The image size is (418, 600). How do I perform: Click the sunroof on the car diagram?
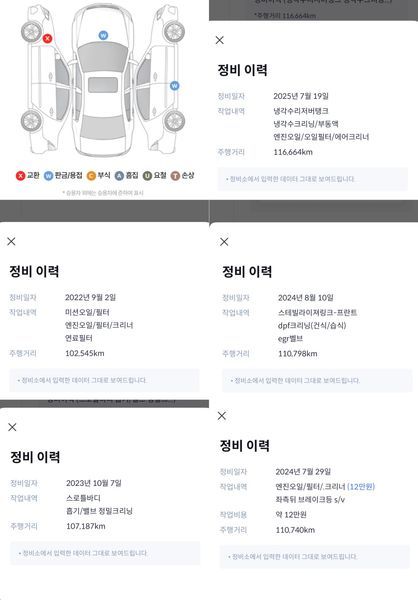103,85
